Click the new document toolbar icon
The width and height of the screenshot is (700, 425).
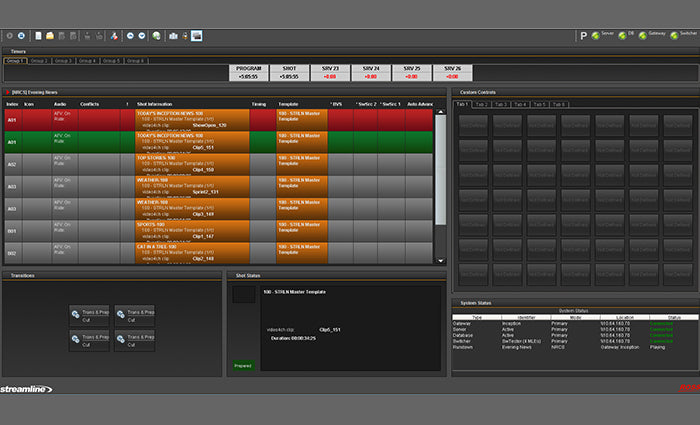click(x=38, y=36)
